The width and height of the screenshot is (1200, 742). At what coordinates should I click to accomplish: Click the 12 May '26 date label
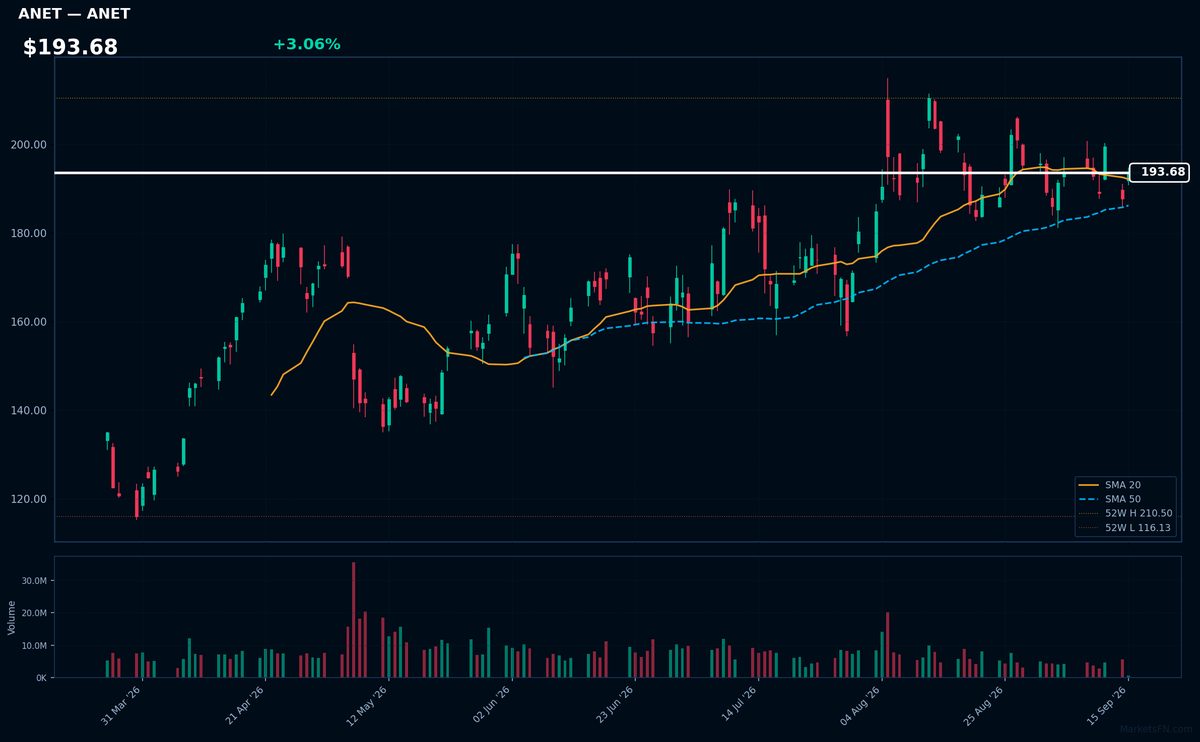click(366, 705)
